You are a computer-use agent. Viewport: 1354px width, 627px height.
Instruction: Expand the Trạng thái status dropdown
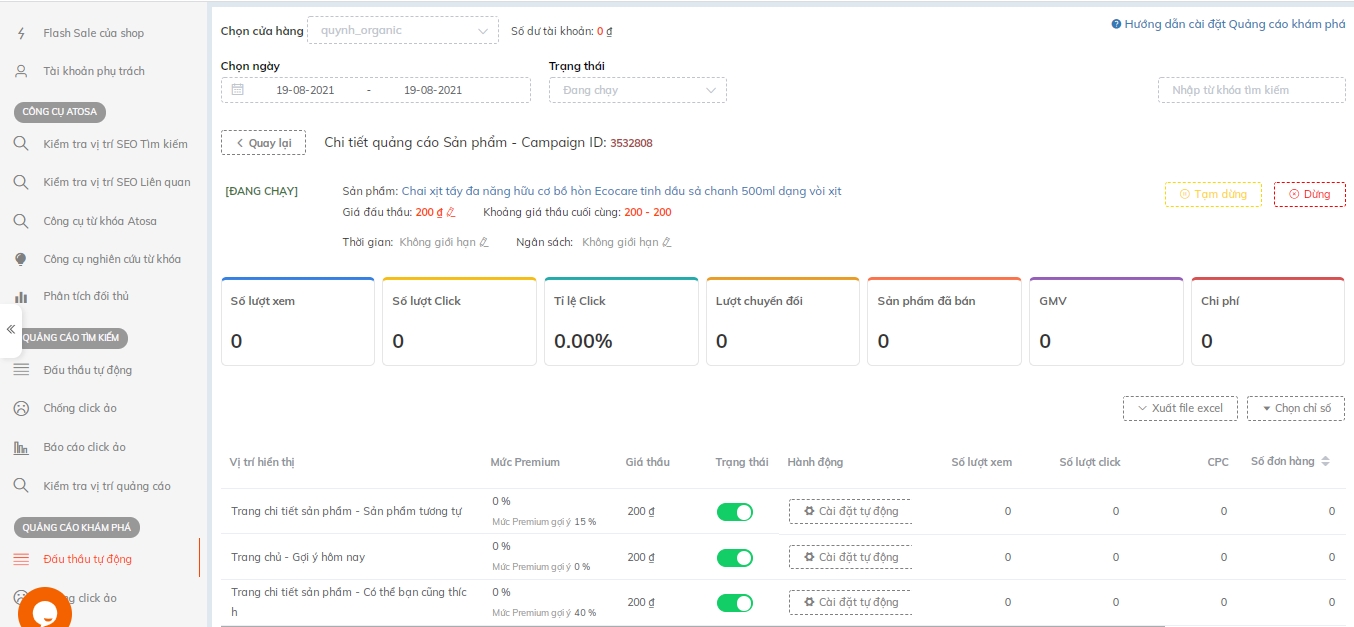pos(637,90)
